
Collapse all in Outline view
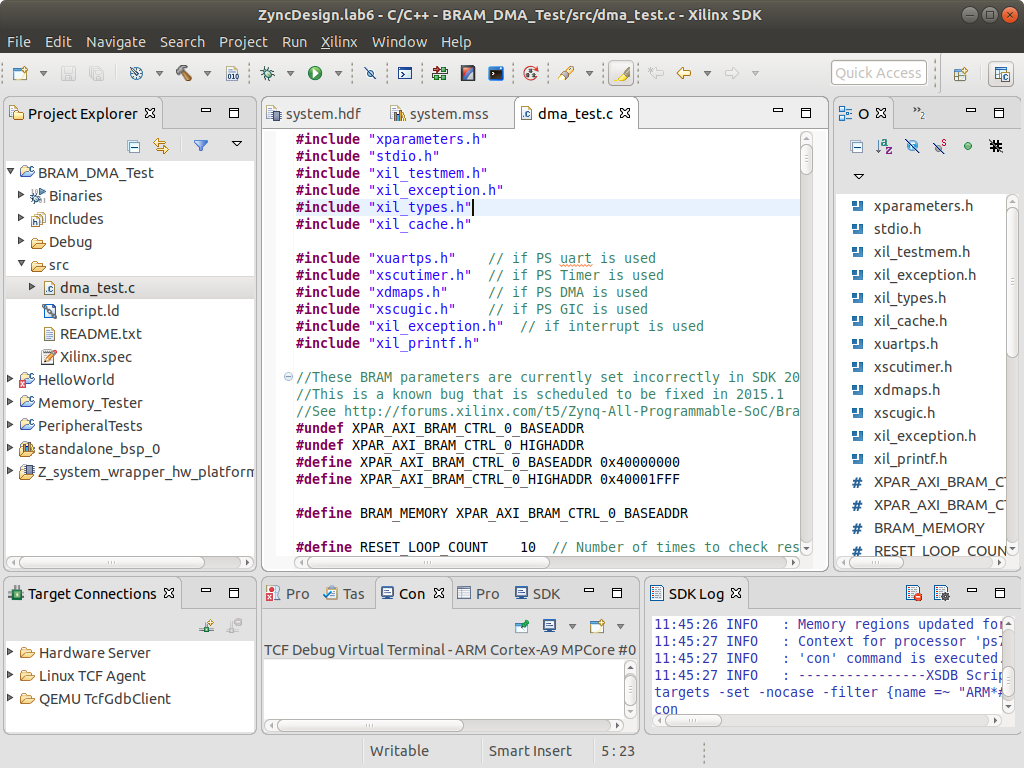coord(857,146)
